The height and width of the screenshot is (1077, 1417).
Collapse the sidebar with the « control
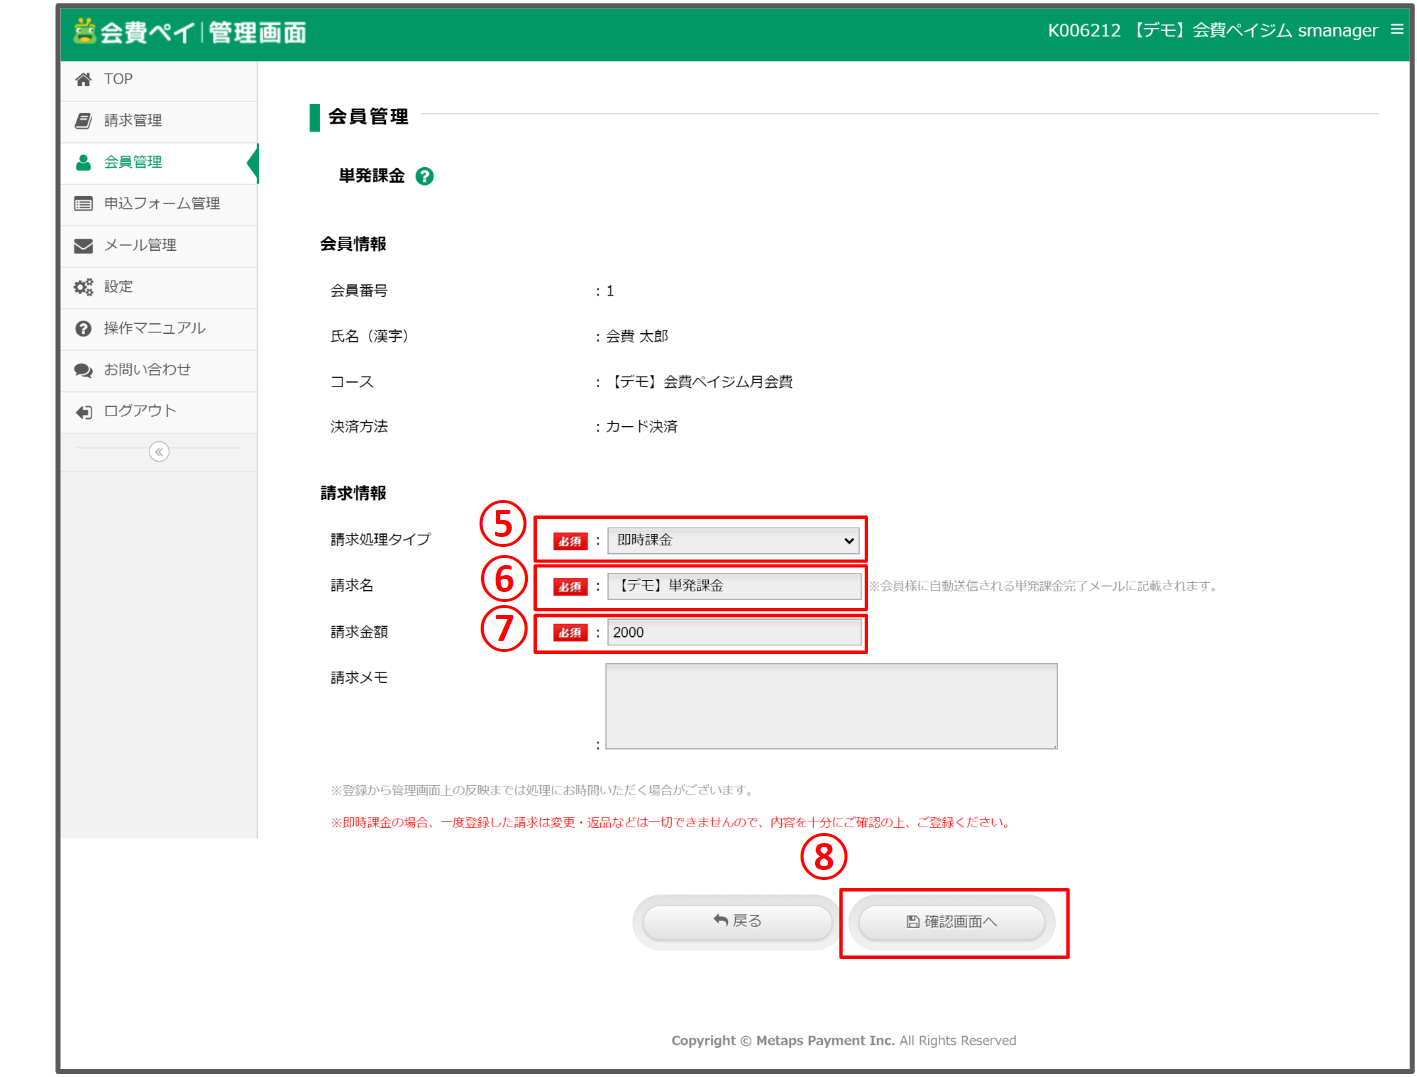coord(159,451)
